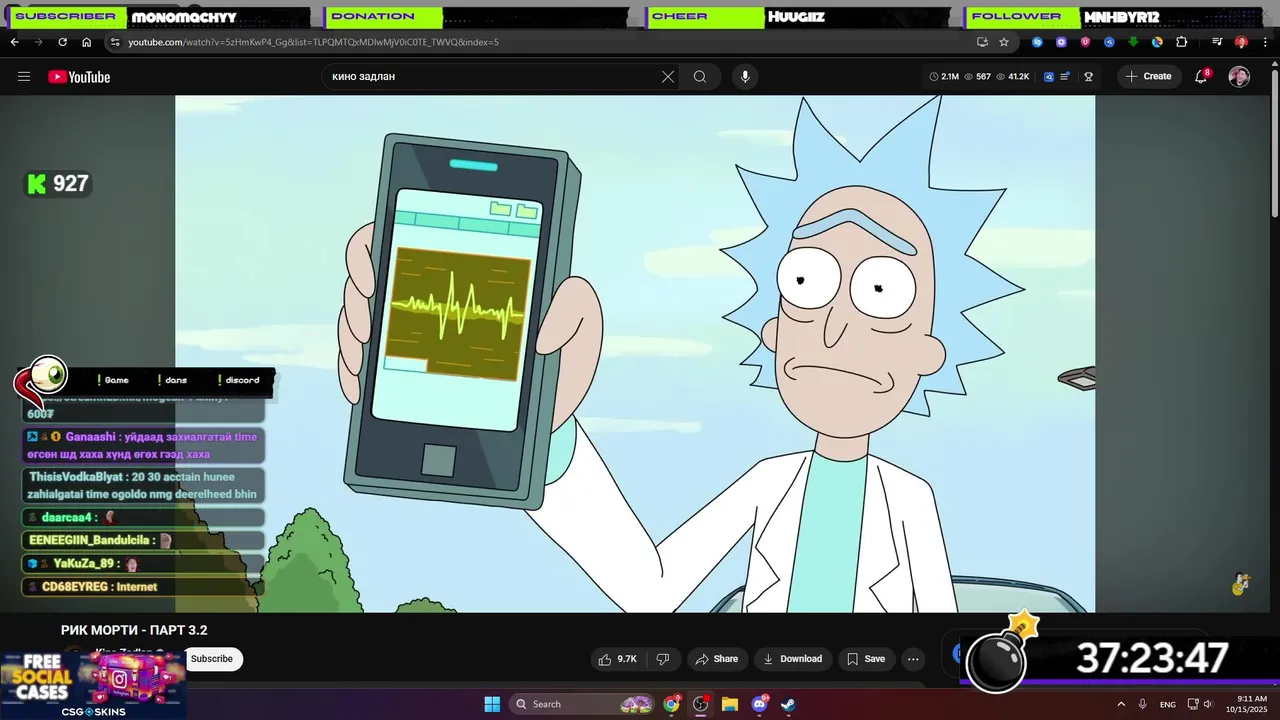Download the video
The width and height of the screenshot is (1280, 720).
[792, 659]
